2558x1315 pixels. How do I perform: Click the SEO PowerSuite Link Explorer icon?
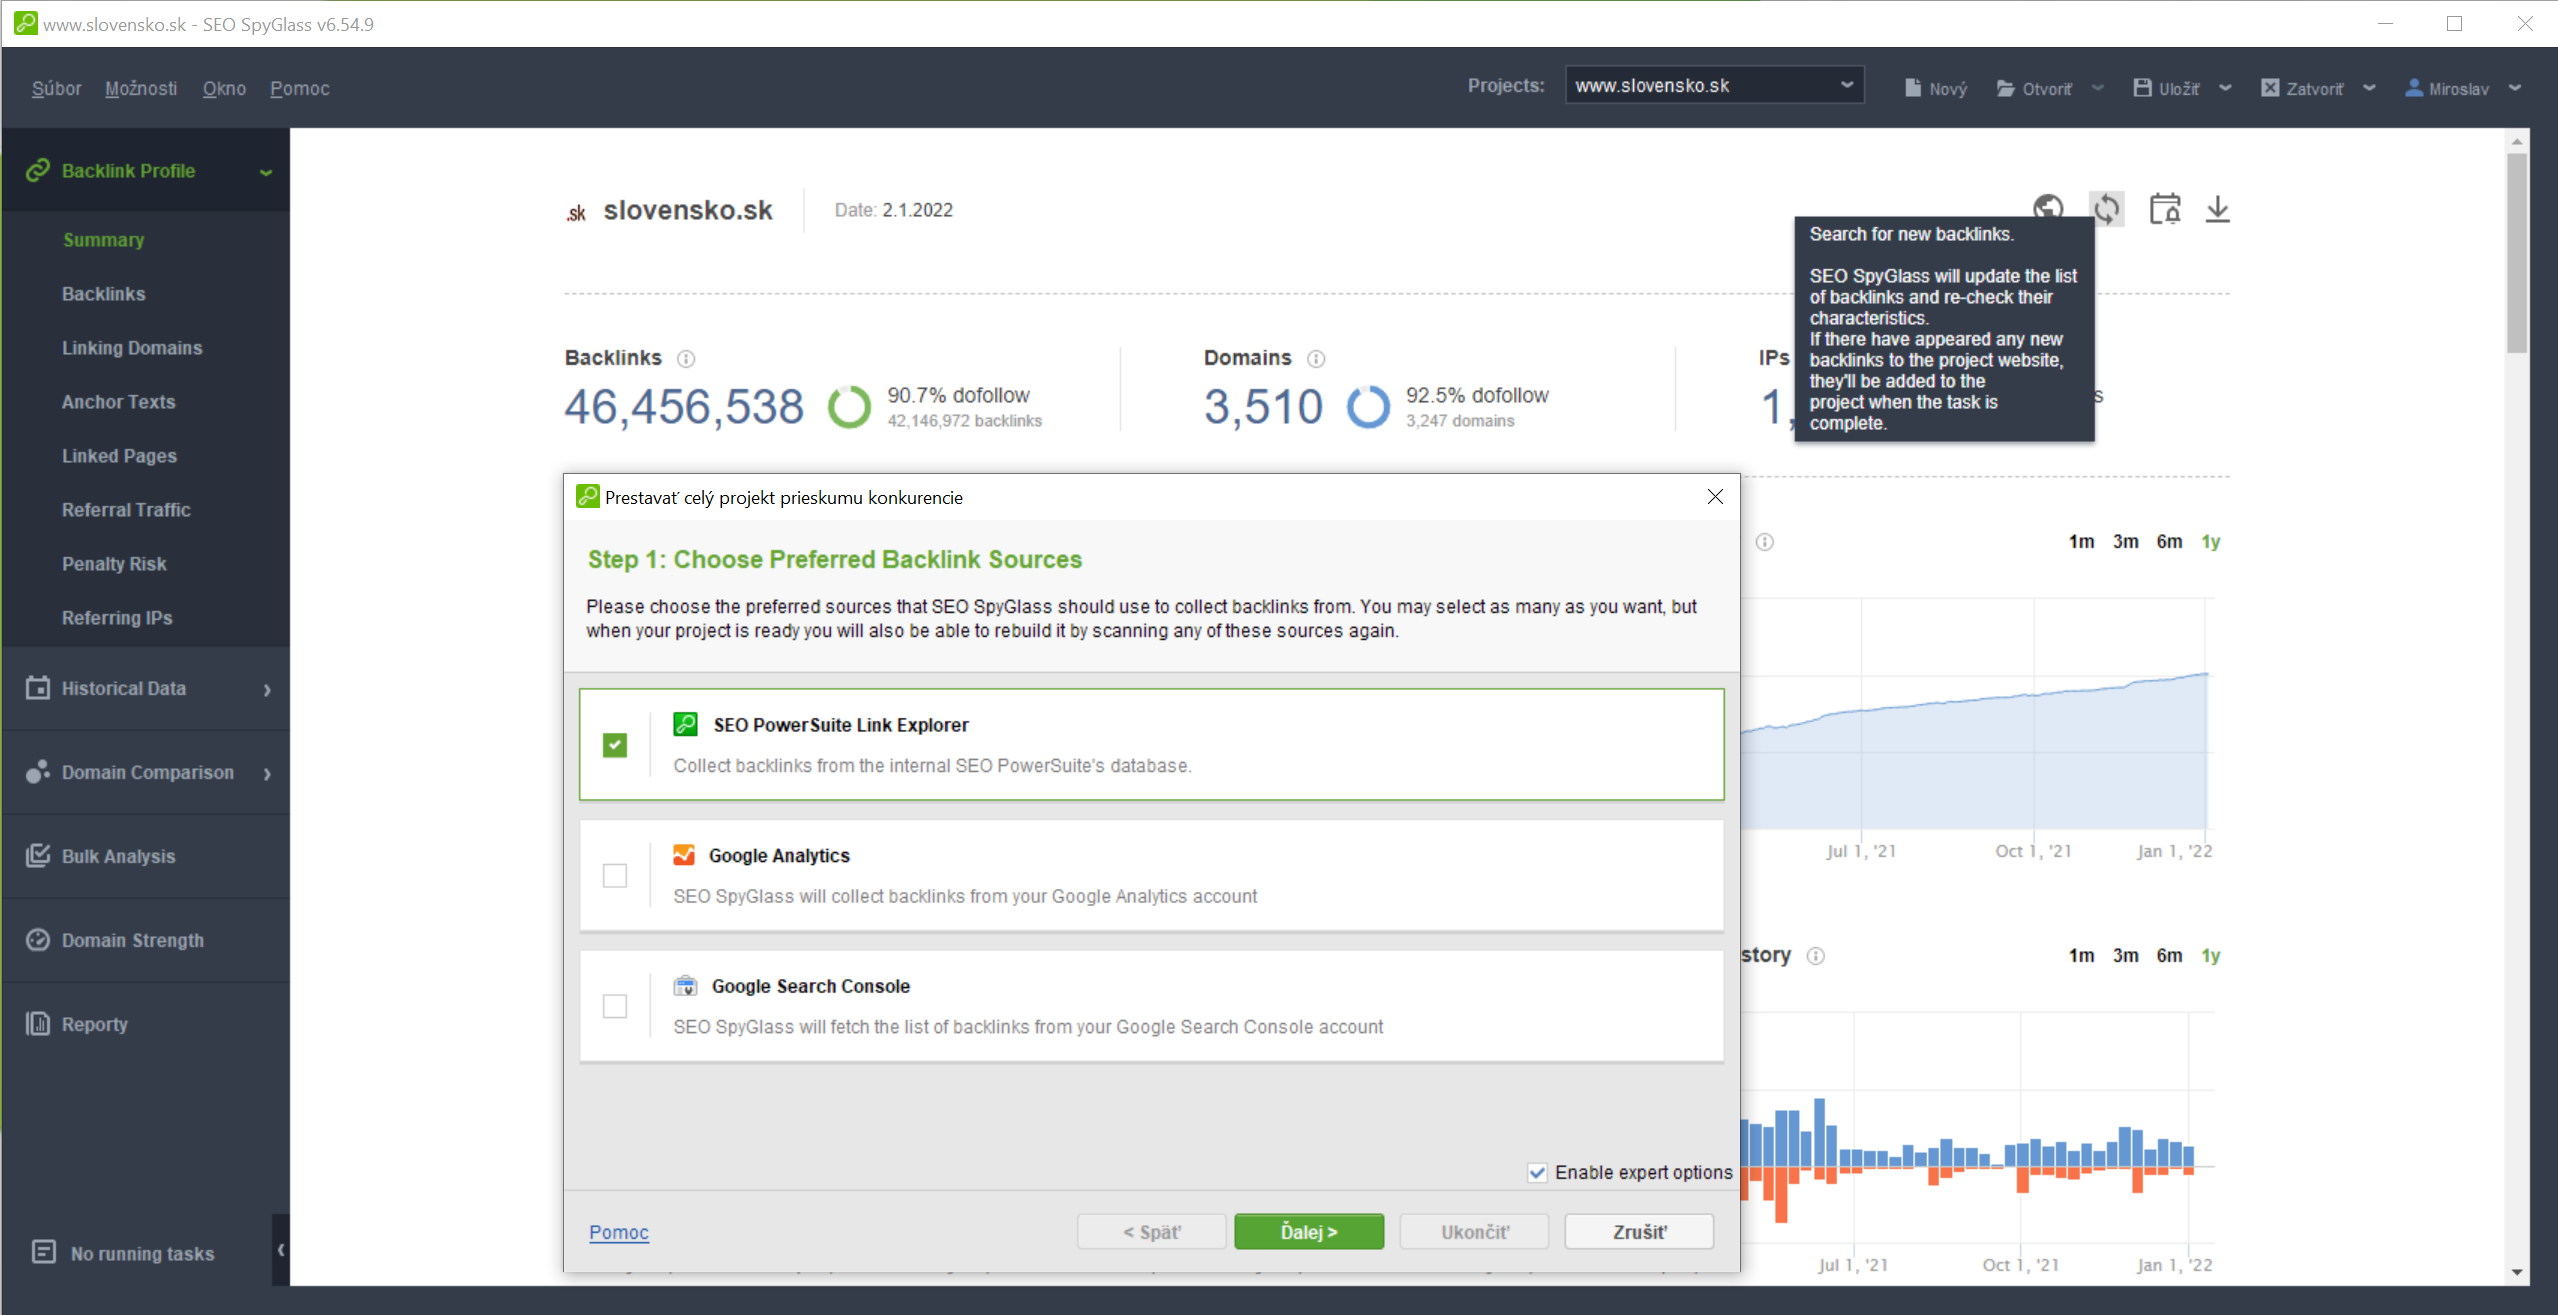coord(685,724)
